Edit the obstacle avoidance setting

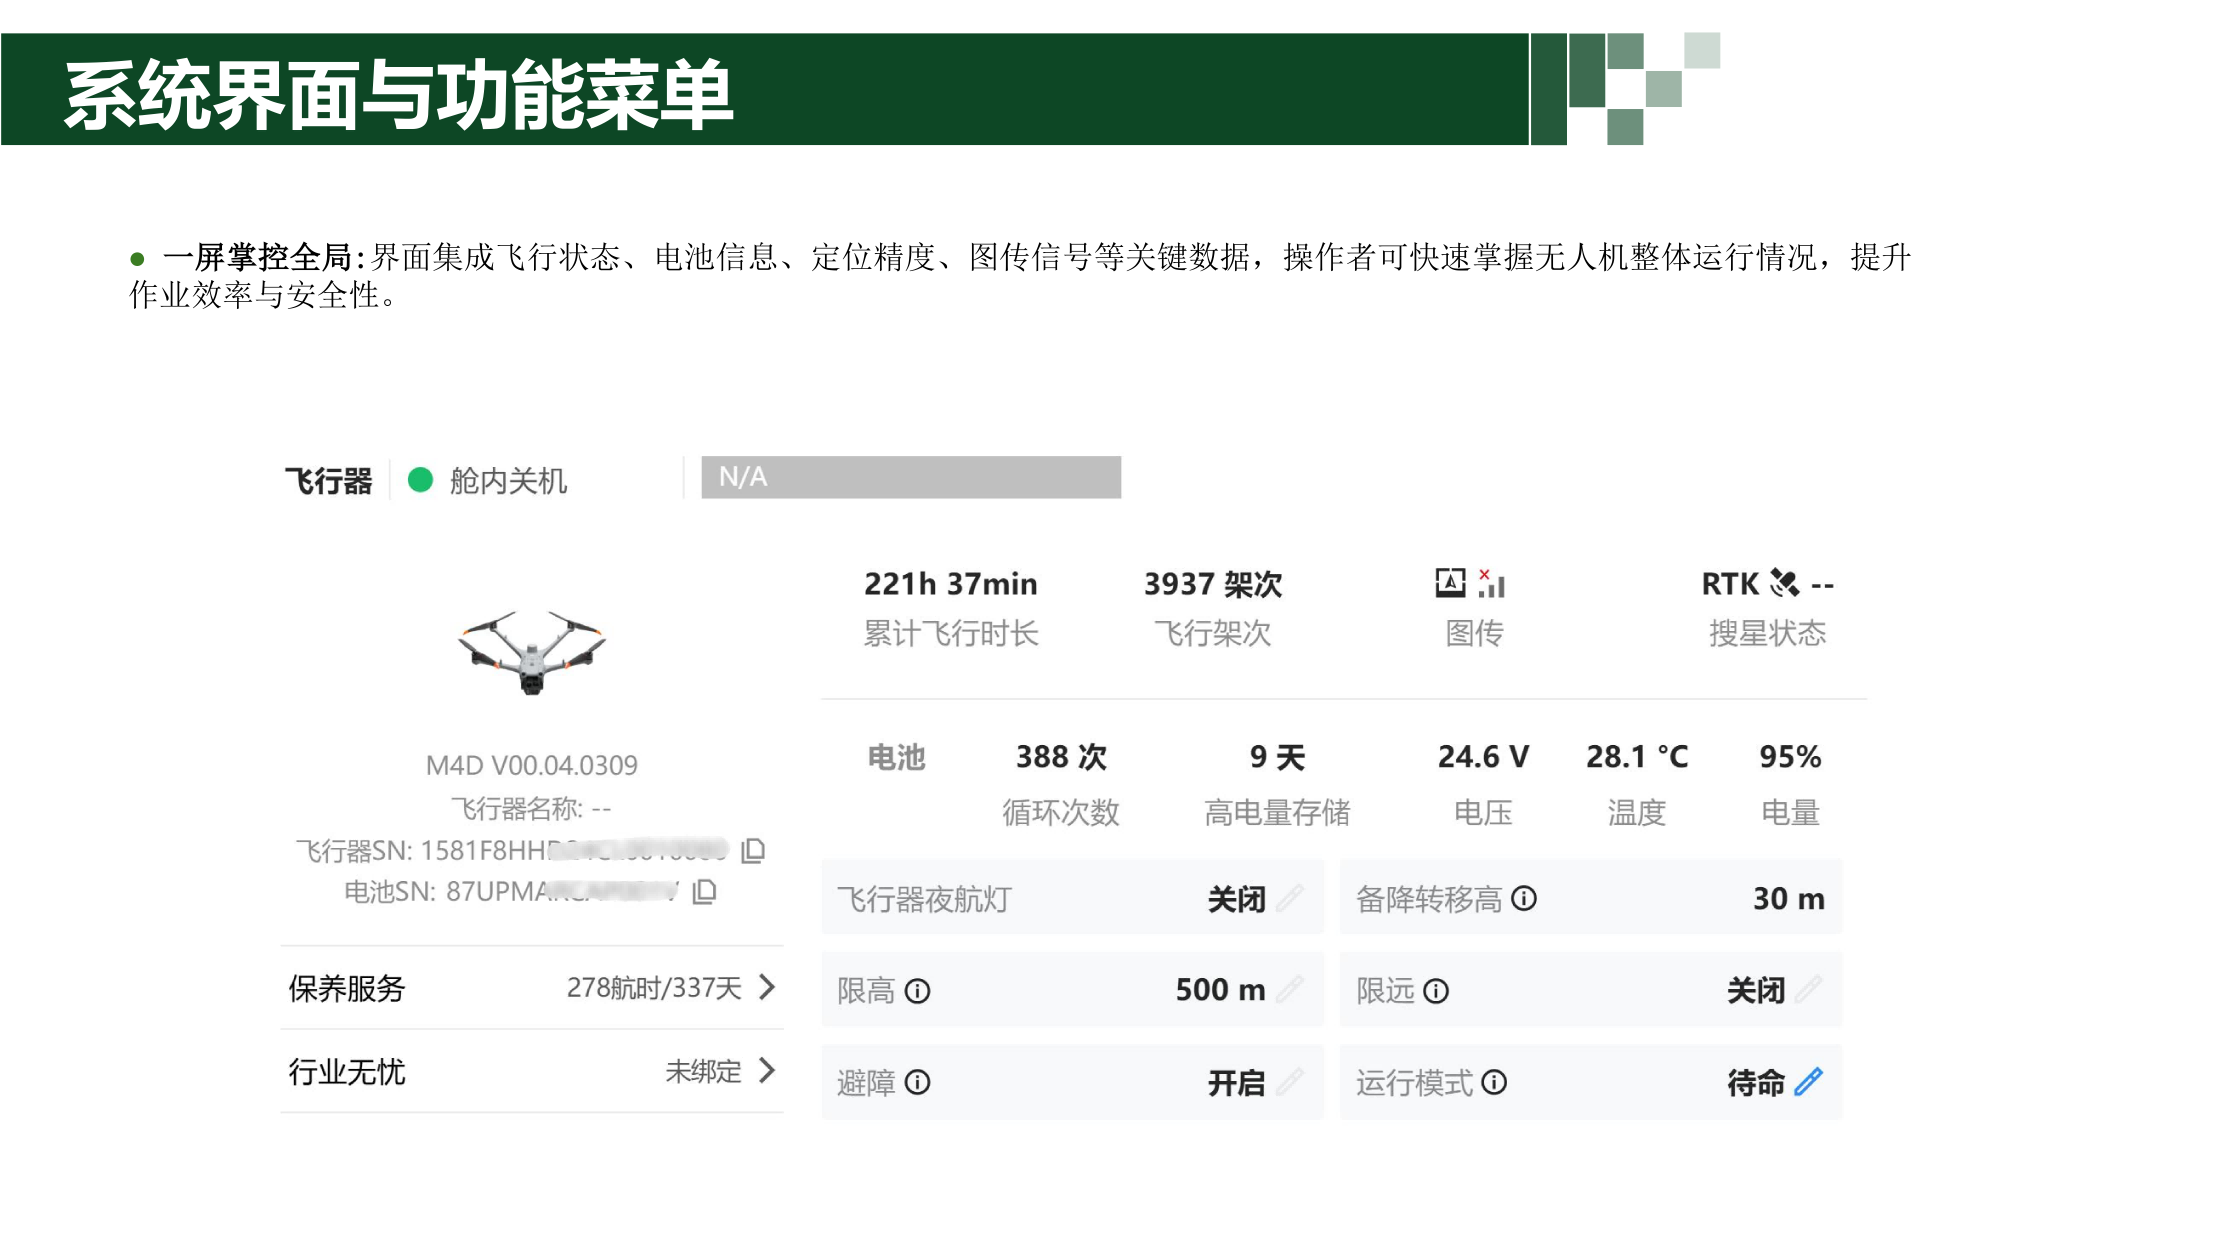1290,1082
